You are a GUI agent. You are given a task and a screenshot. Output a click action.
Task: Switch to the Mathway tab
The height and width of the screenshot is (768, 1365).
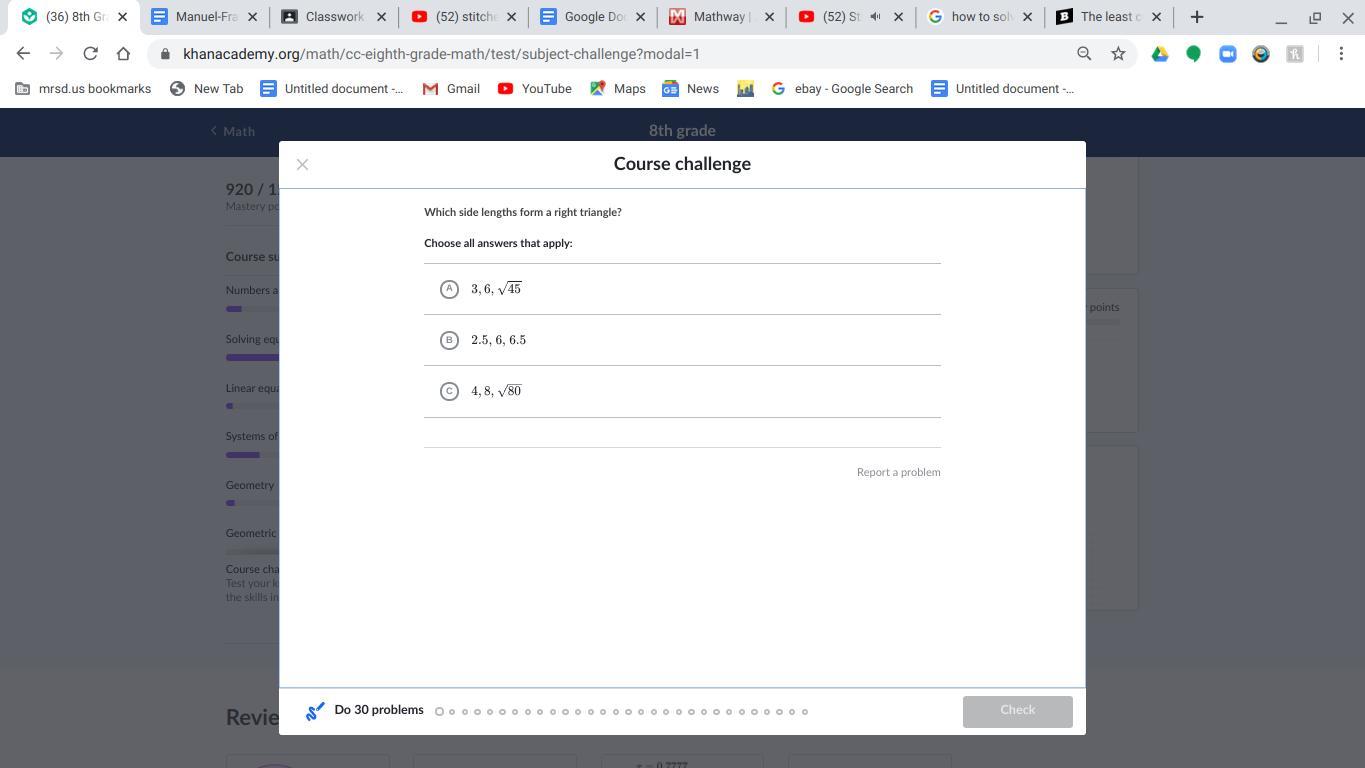click(x=721, y=17)
